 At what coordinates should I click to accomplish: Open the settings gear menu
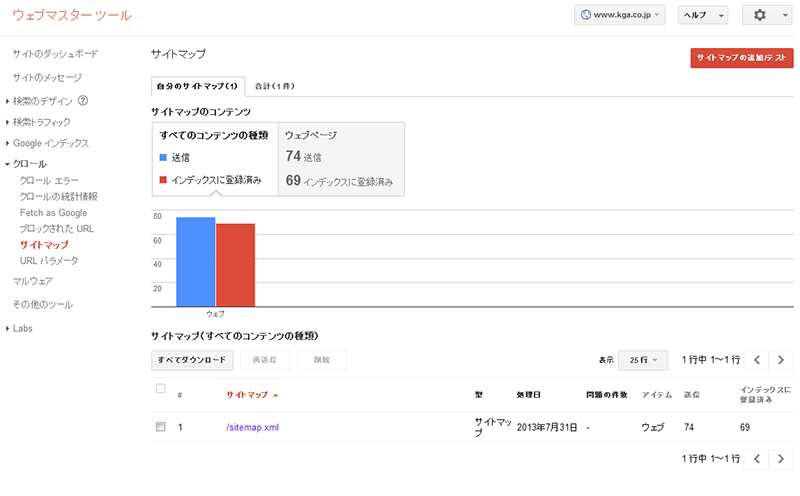(767, 16)
